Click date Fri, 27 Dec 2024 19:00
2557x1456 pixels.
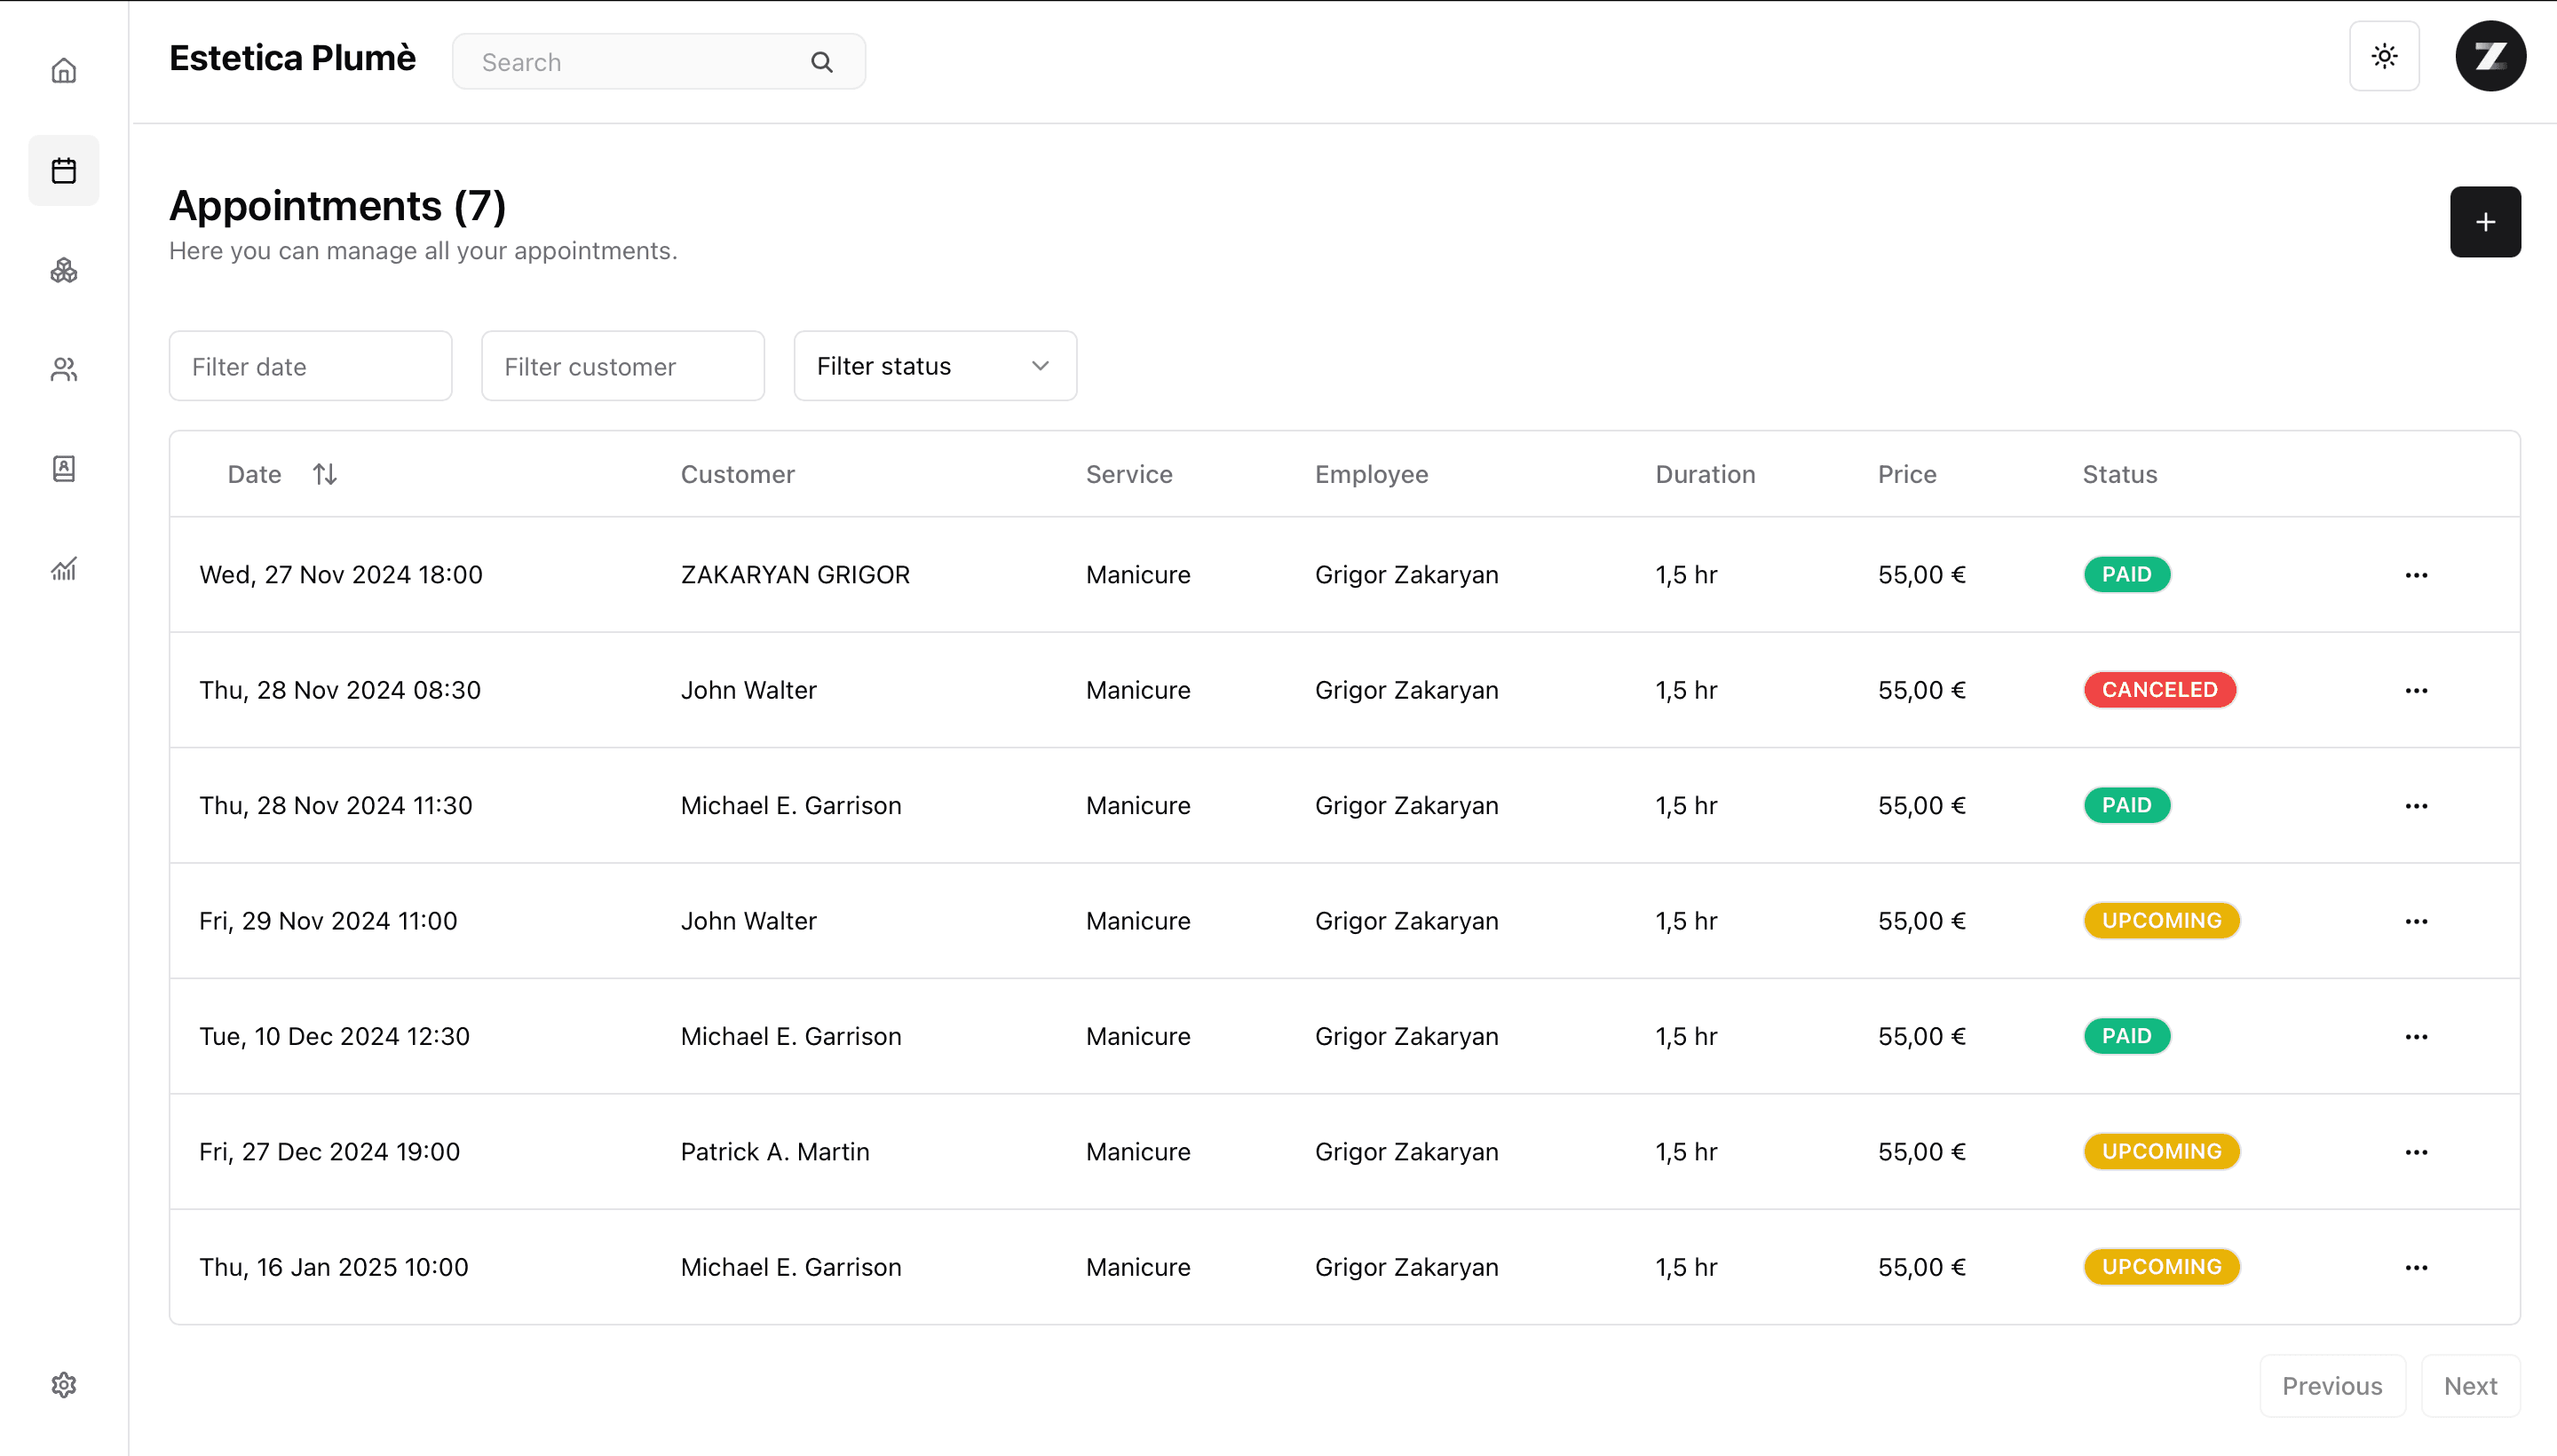[329, 1152]
